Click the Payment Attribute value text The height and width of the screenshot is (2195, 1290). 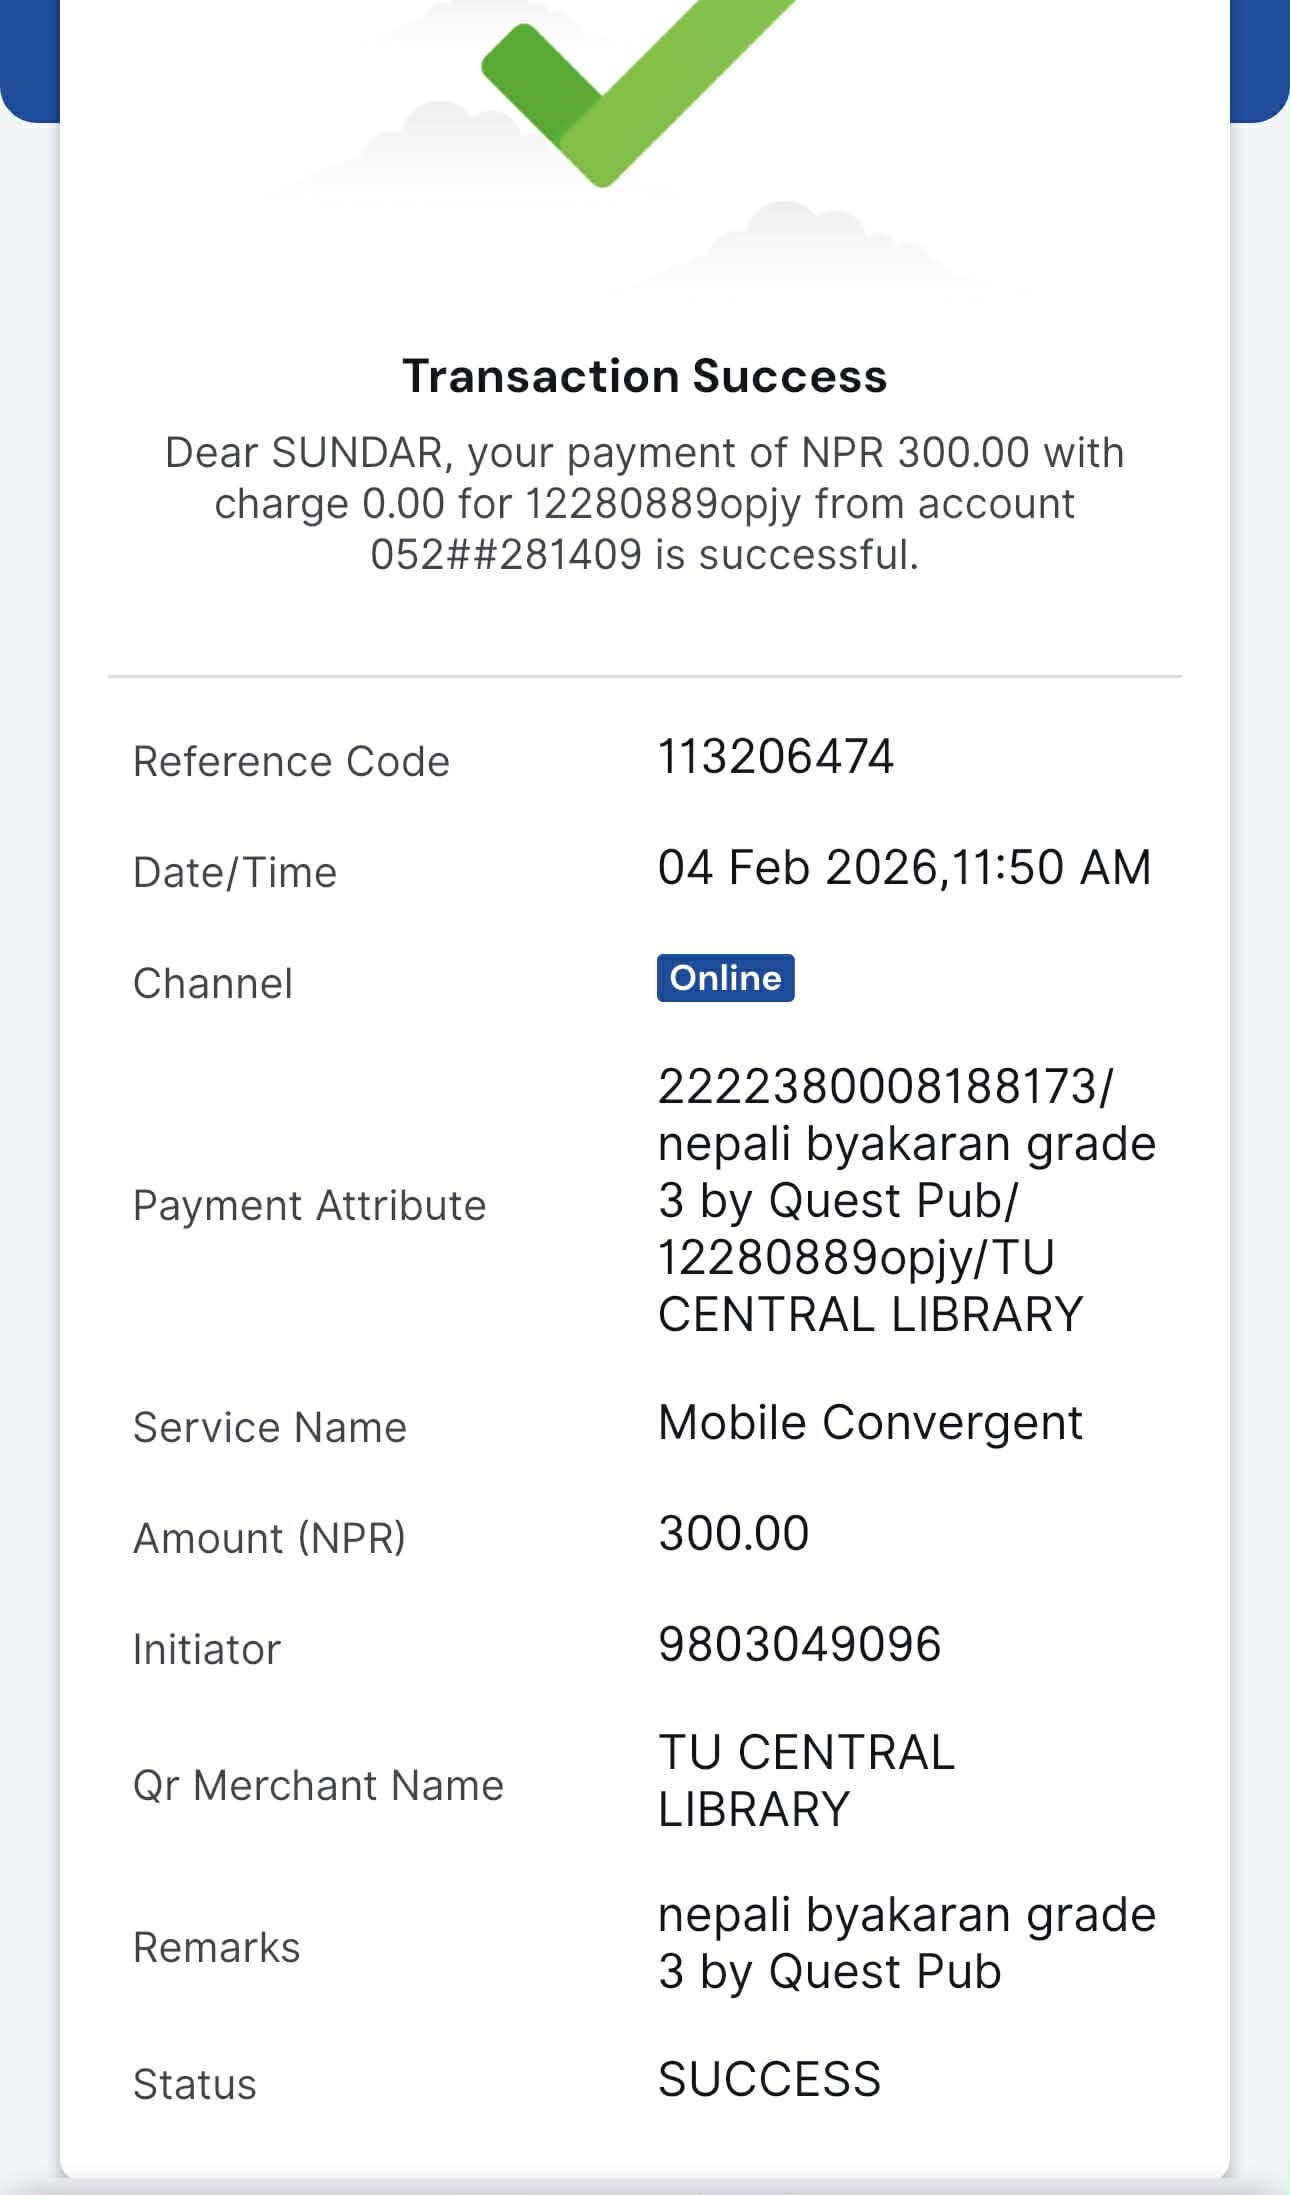coord(905,1200)
